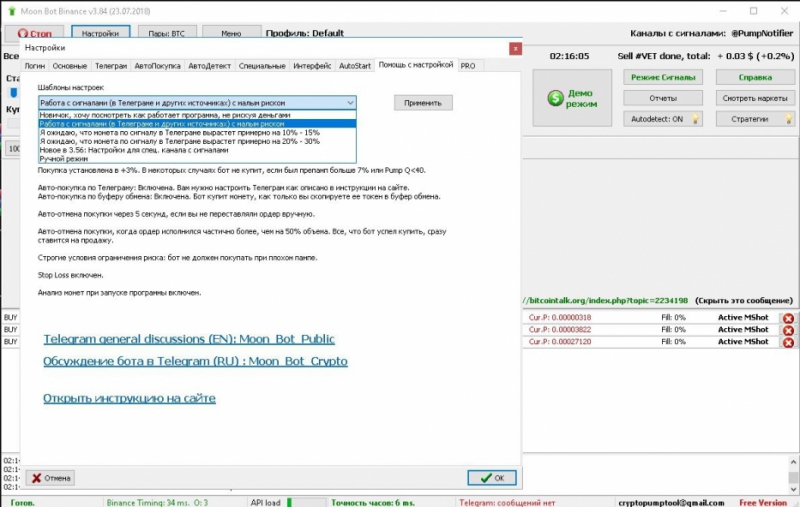Toggle the Демо режим dollar button
This screenshot has width=800, height=507.
(572, 98)
